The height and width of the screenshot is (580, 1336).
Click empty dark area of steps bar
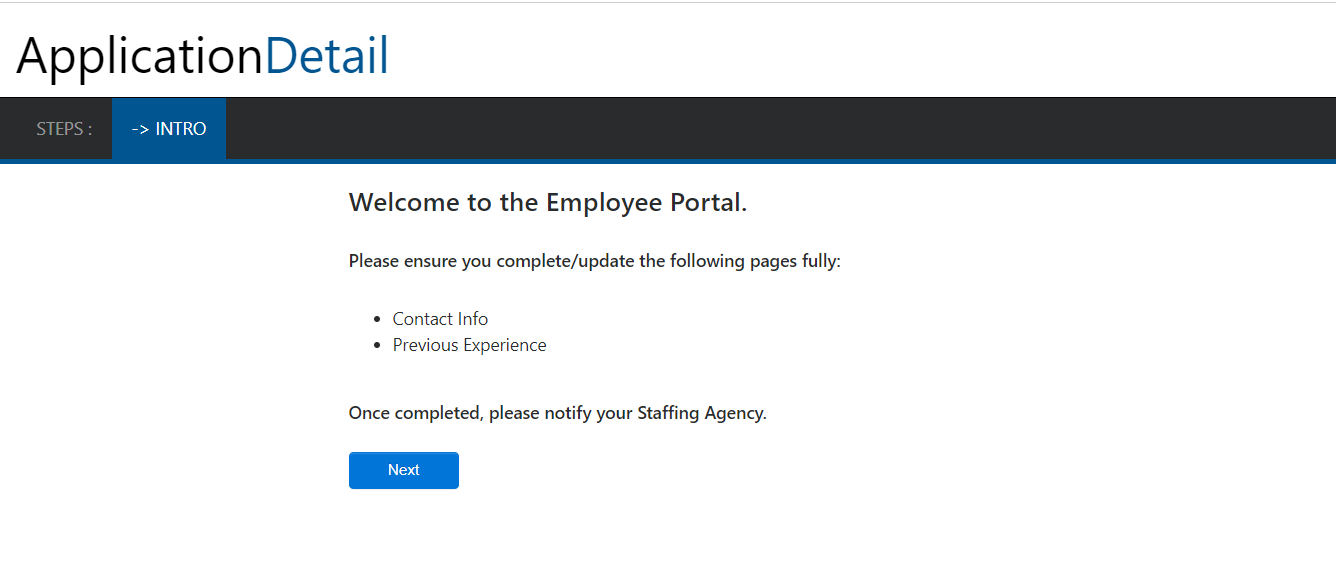point(780,129)
